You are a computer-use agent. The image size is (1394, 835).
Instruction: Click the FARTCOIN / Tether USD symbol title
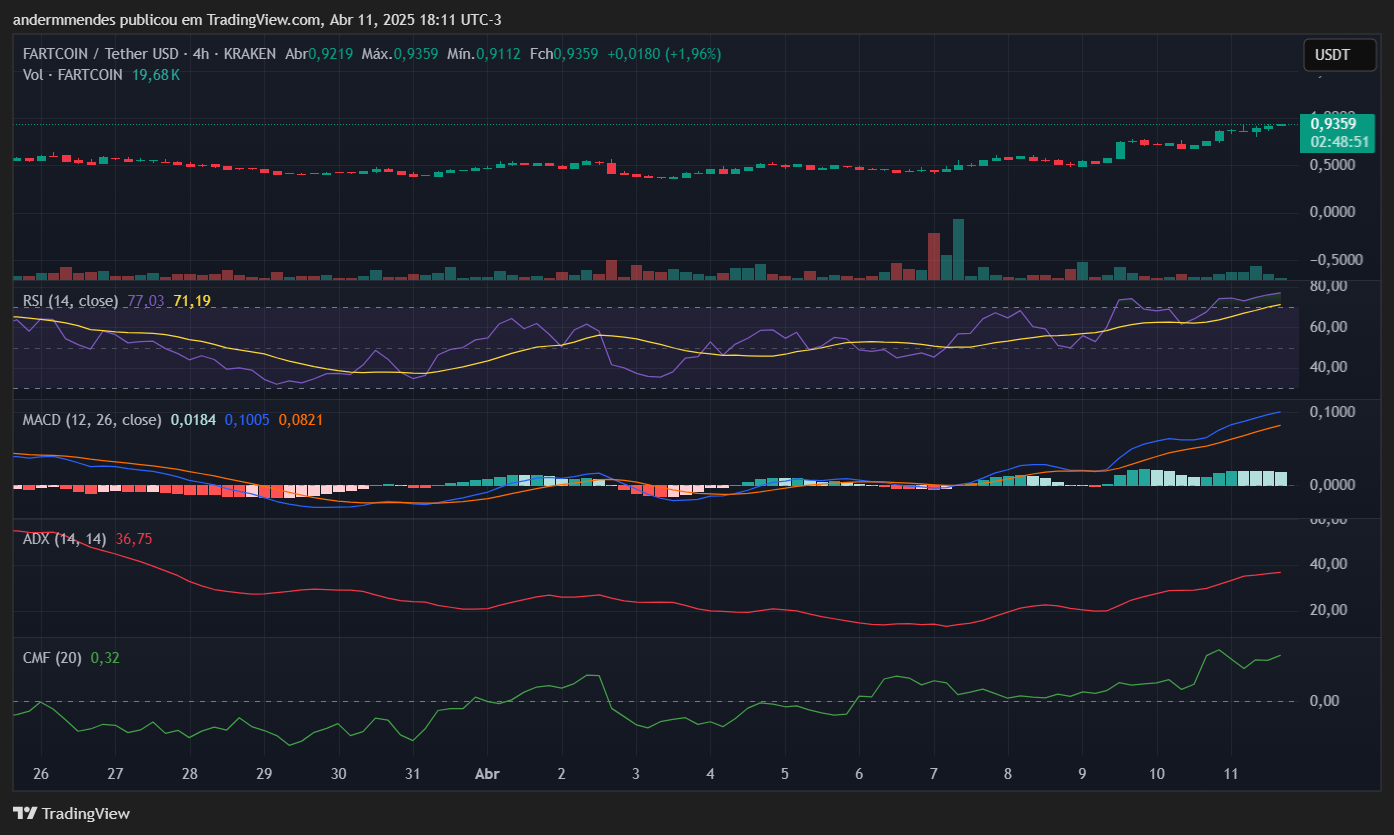(x=100, y=54)
